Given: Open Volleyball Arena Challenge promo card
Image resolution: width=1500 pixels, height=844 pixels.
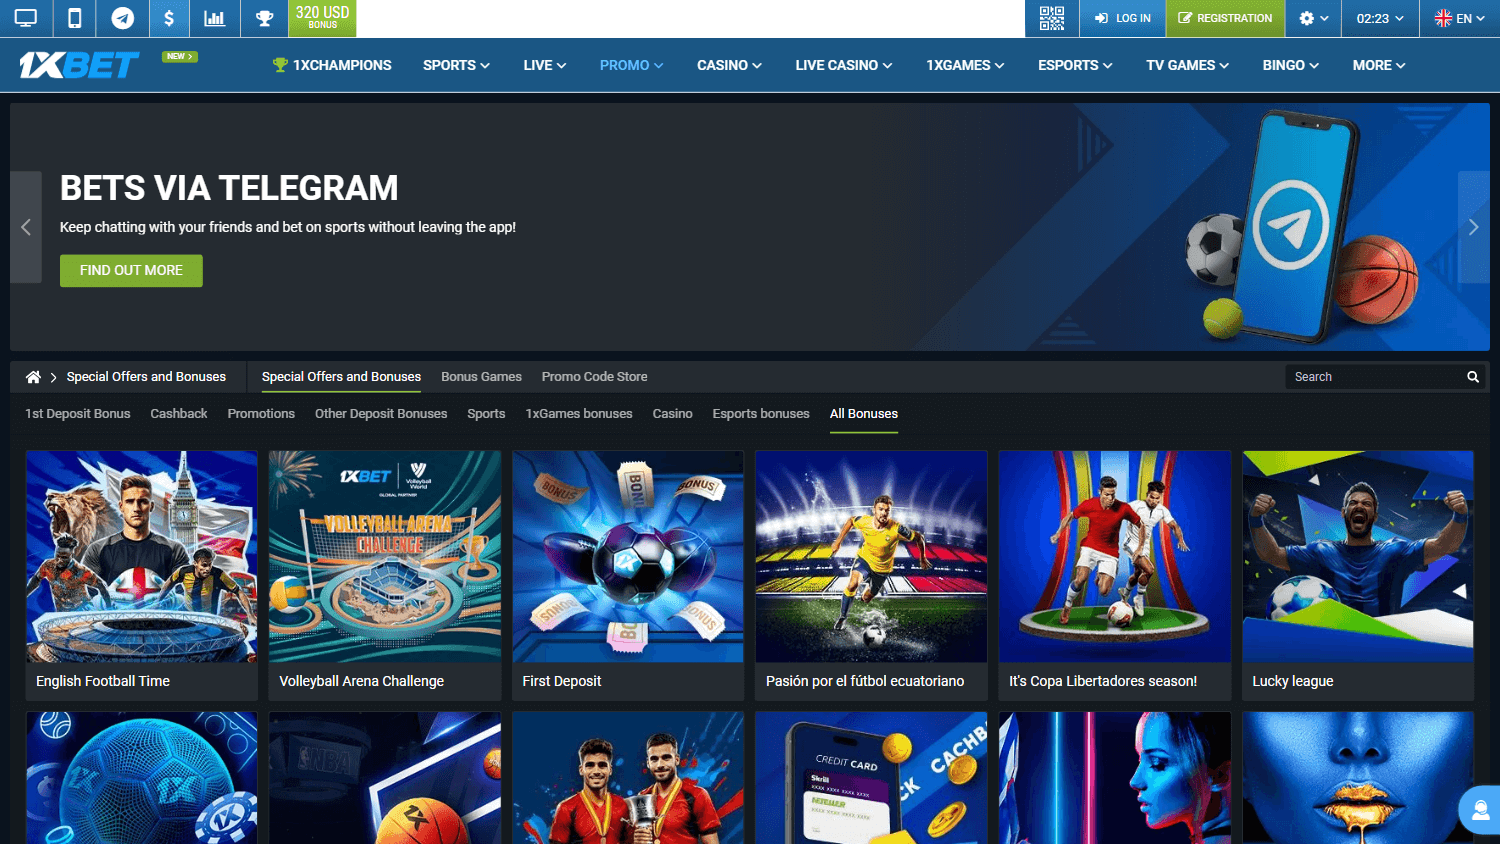Looking at the screenshot, I should point(385,575).
